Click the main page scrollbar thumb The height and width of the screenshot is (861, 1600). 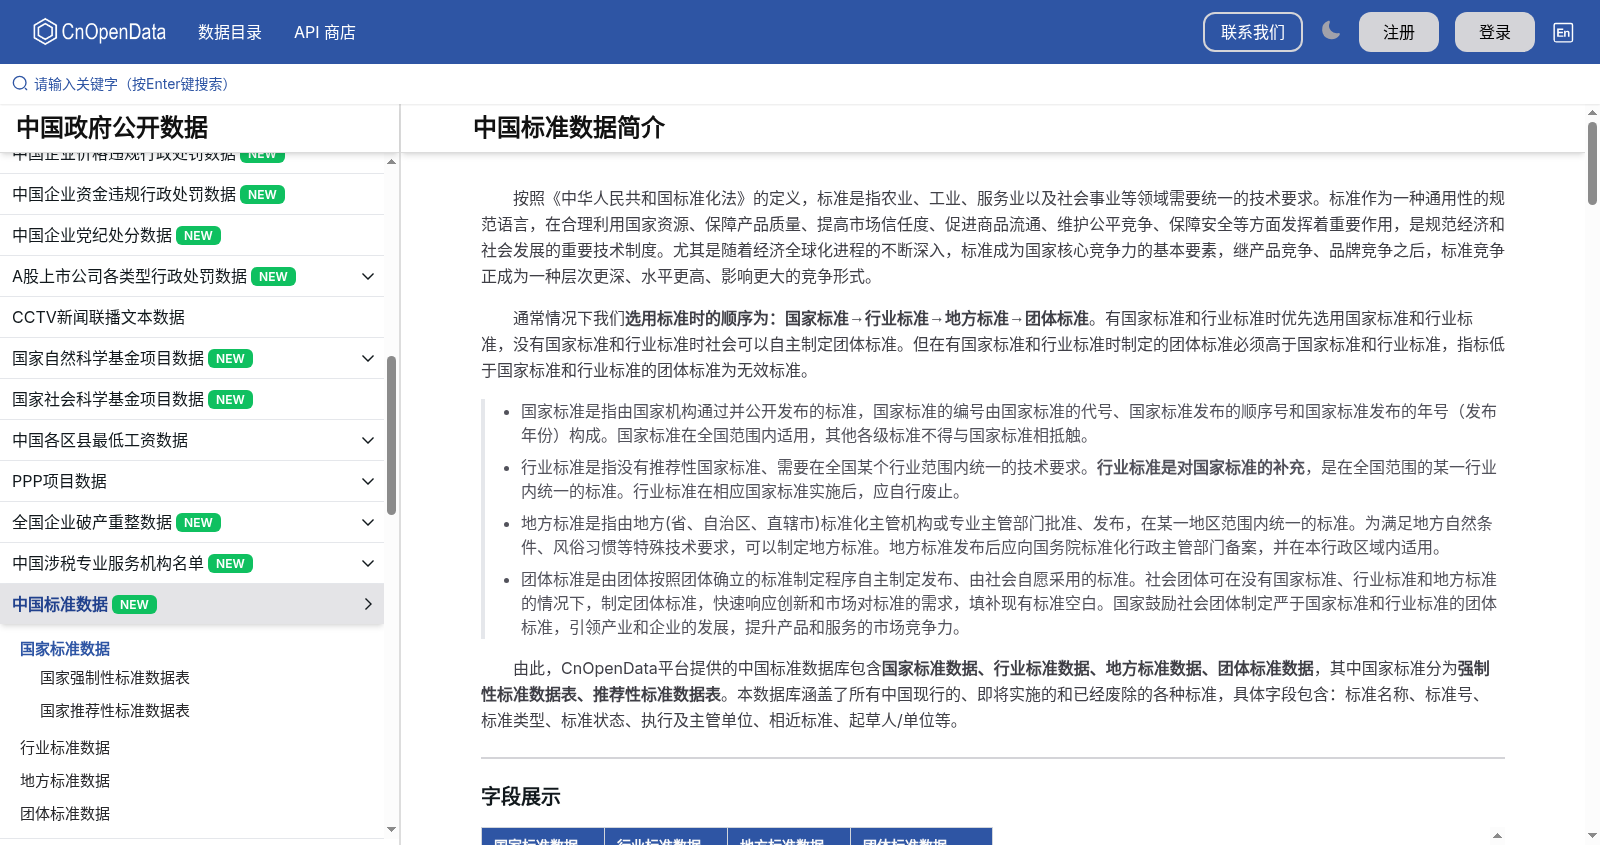[1592, 163]
